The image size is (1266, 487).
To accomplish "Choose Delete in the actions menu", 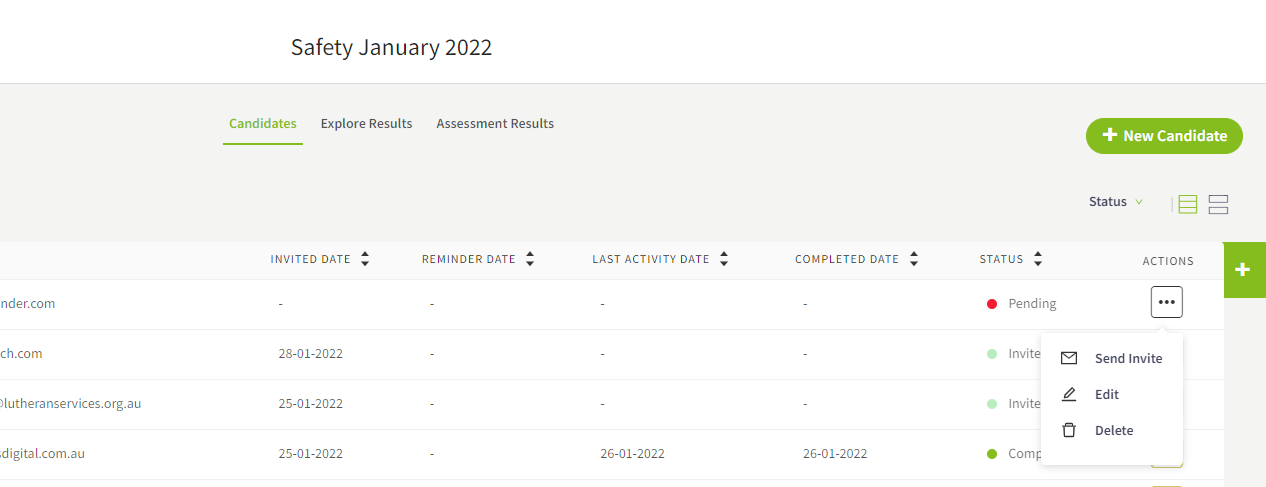I will 1114,430.
